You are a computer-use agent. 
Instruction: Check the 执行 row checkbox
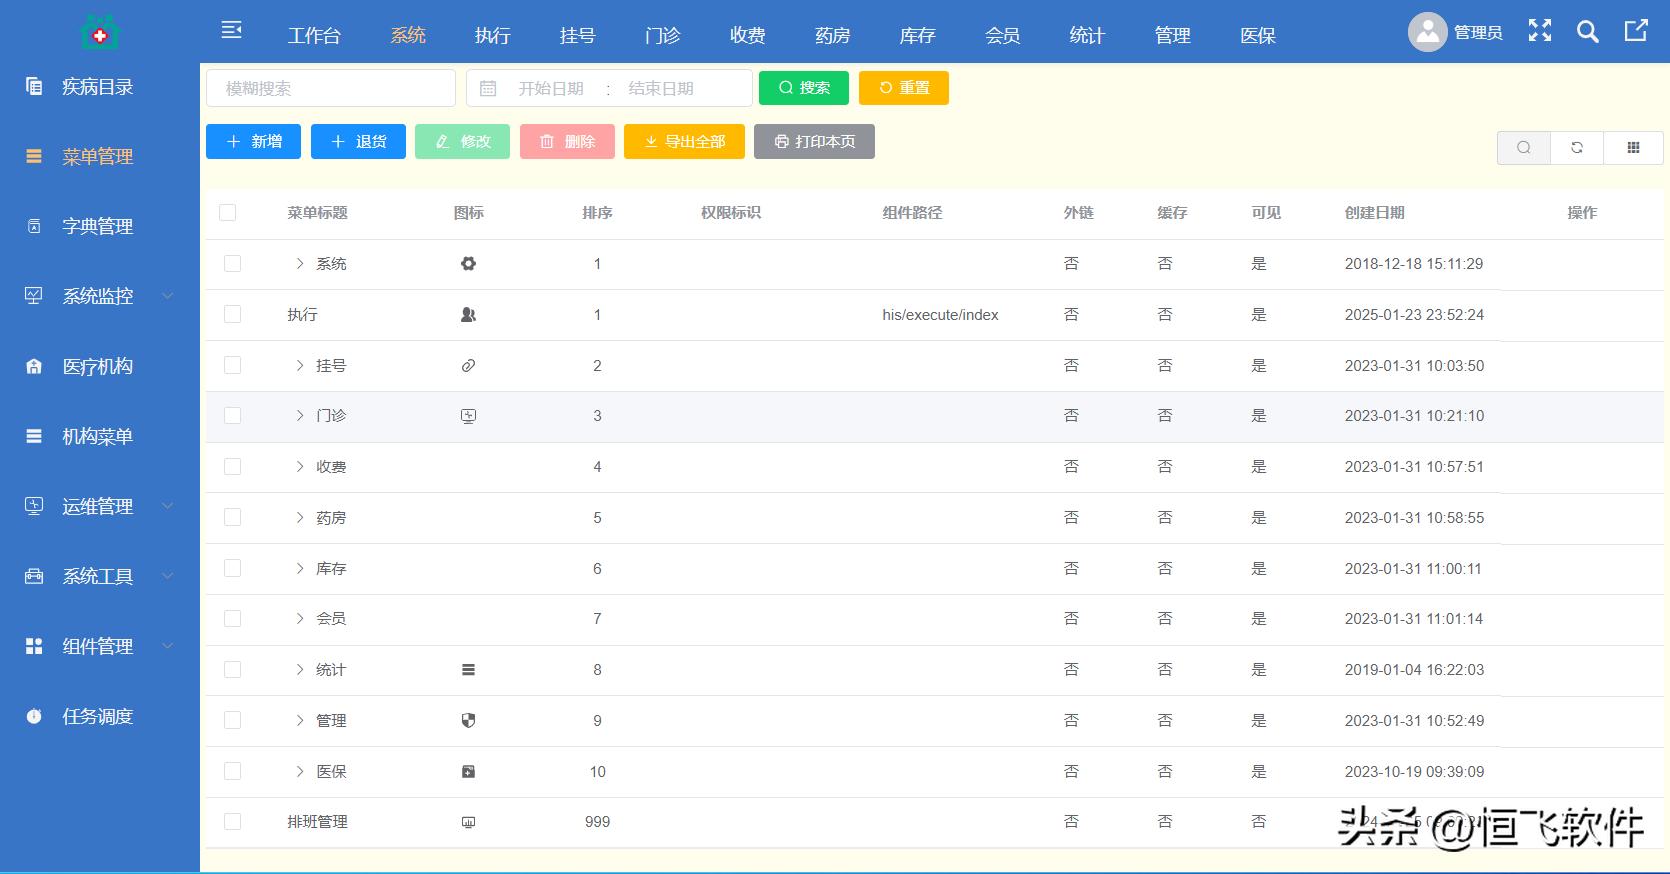(x=233, y=314)
